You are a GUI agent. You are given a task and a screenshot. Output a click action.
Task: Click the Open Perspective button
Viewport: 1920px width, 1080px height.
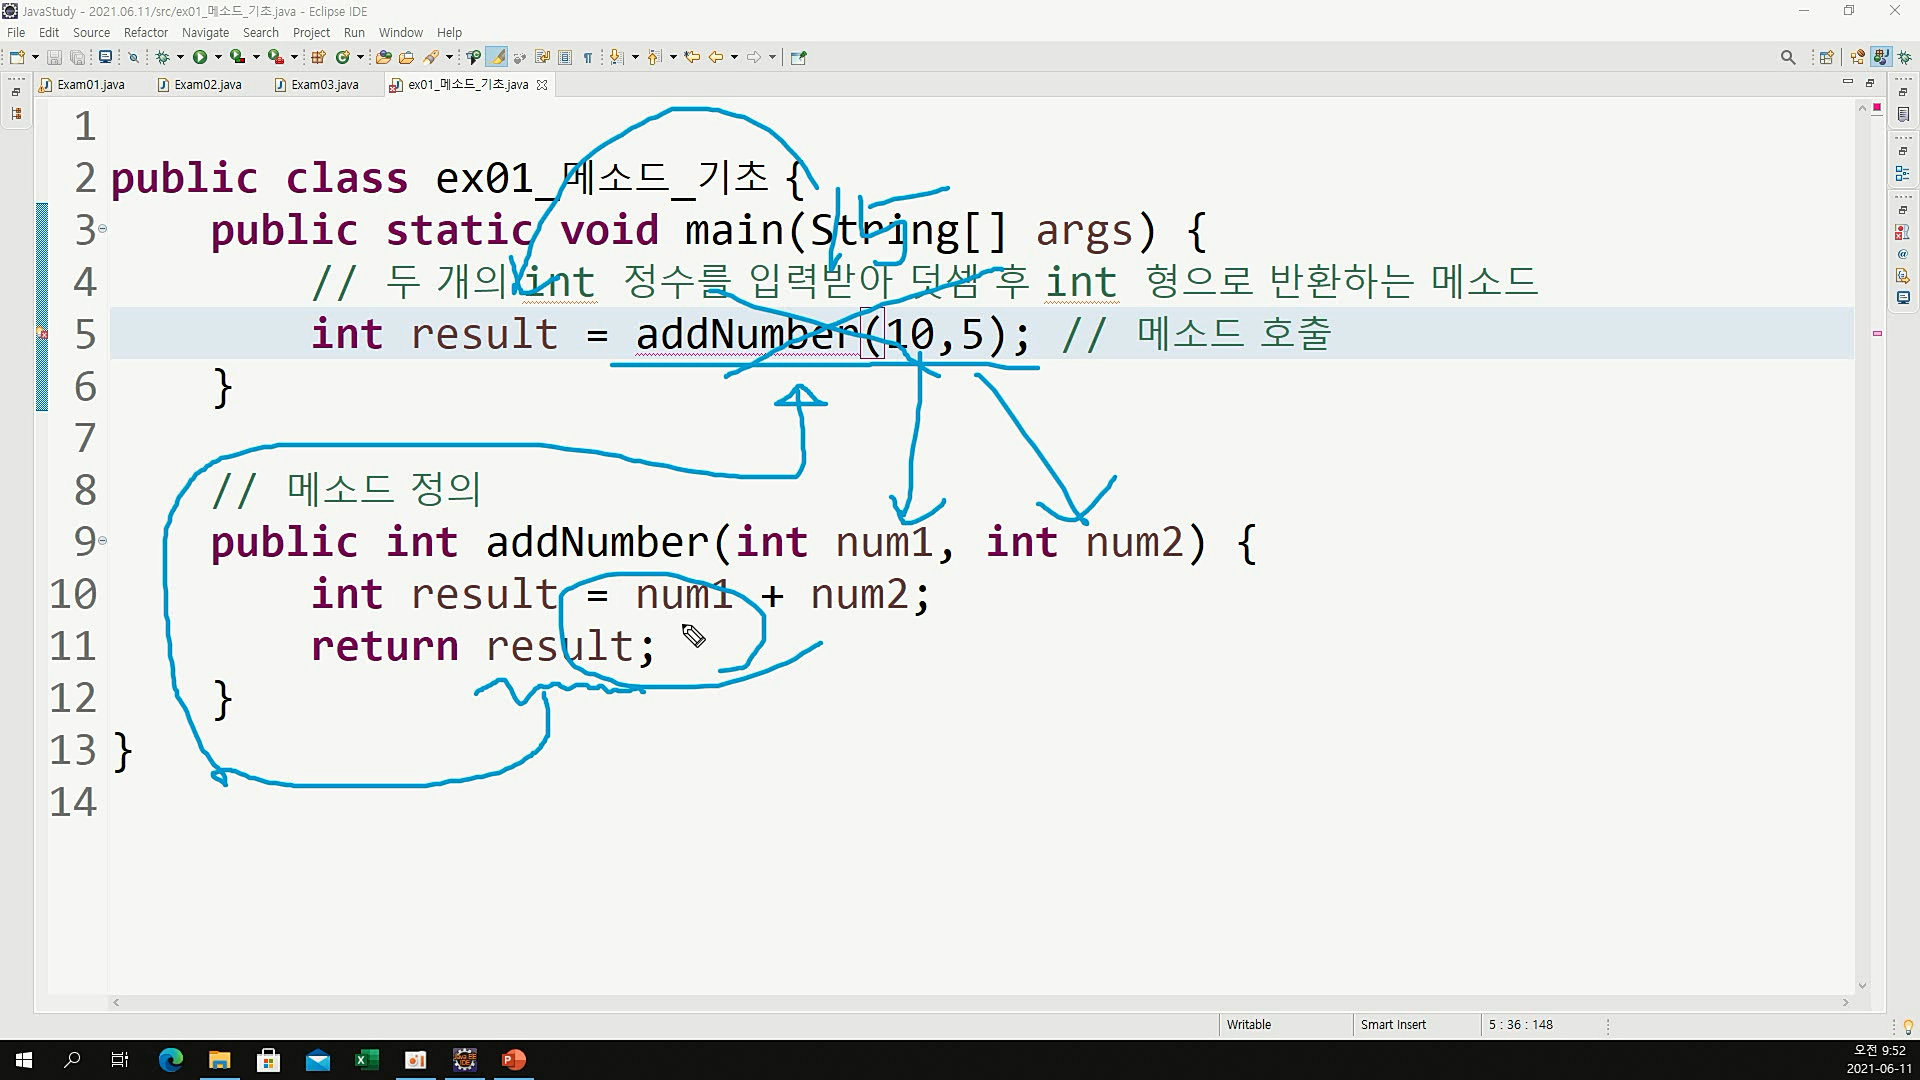pos(1826,57)
